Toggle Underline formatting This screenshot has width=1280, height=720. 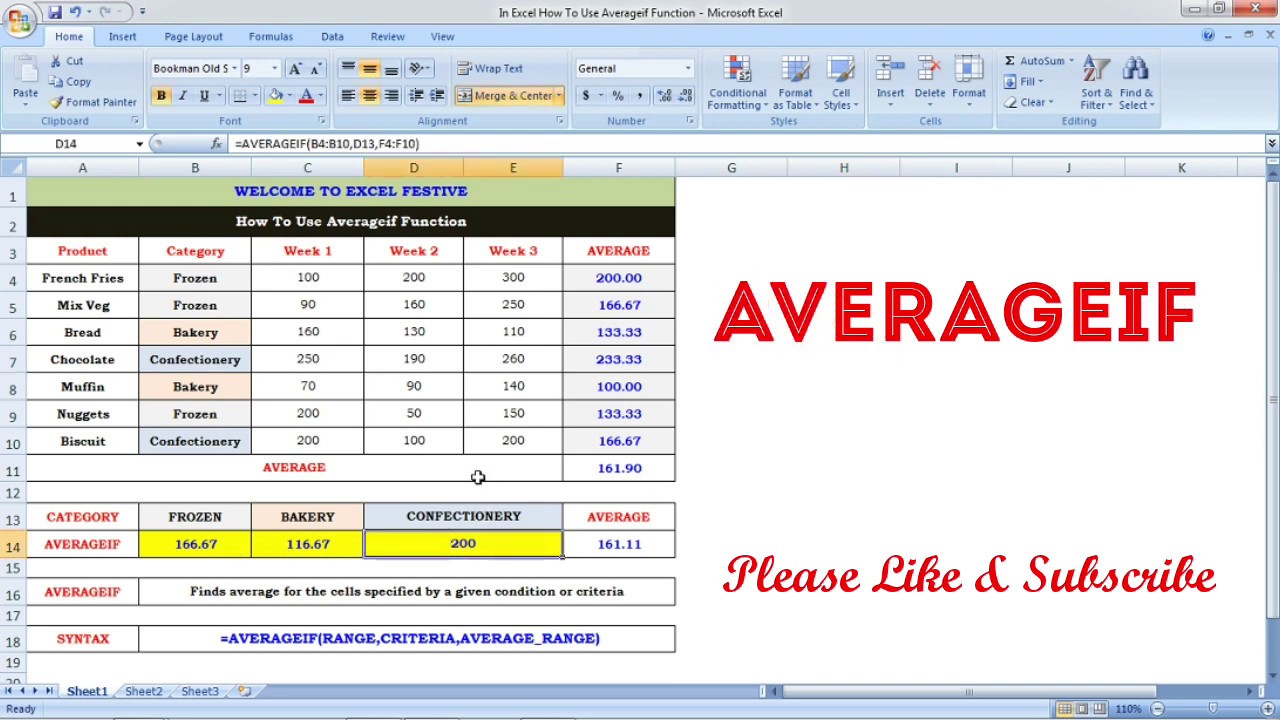pos(204,96)
